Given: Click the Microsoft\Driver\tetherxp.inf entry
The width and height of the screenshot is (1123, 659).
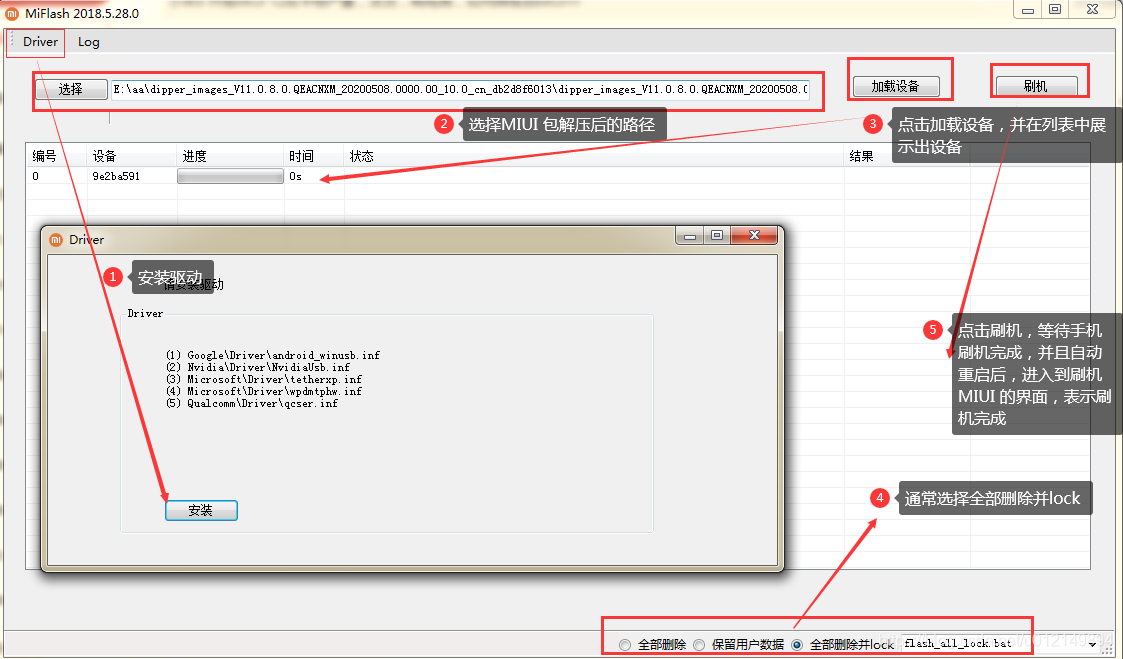Looking at the screenshot, I should (x=264, y=380).
